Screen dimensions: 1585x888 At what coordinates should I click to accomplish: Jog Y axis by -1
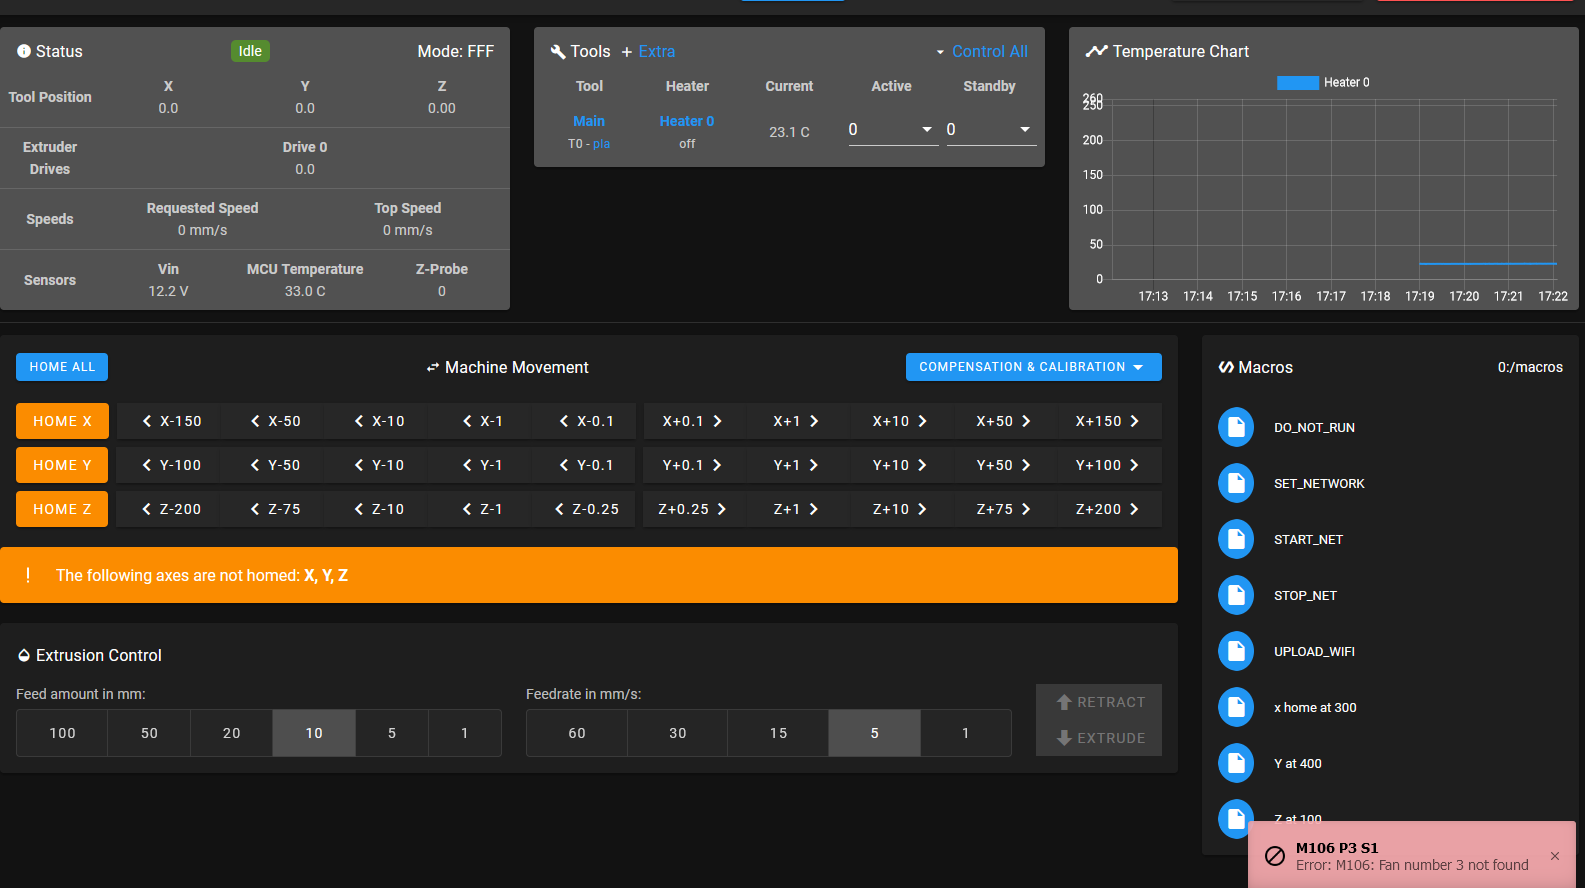coord(483,465)
